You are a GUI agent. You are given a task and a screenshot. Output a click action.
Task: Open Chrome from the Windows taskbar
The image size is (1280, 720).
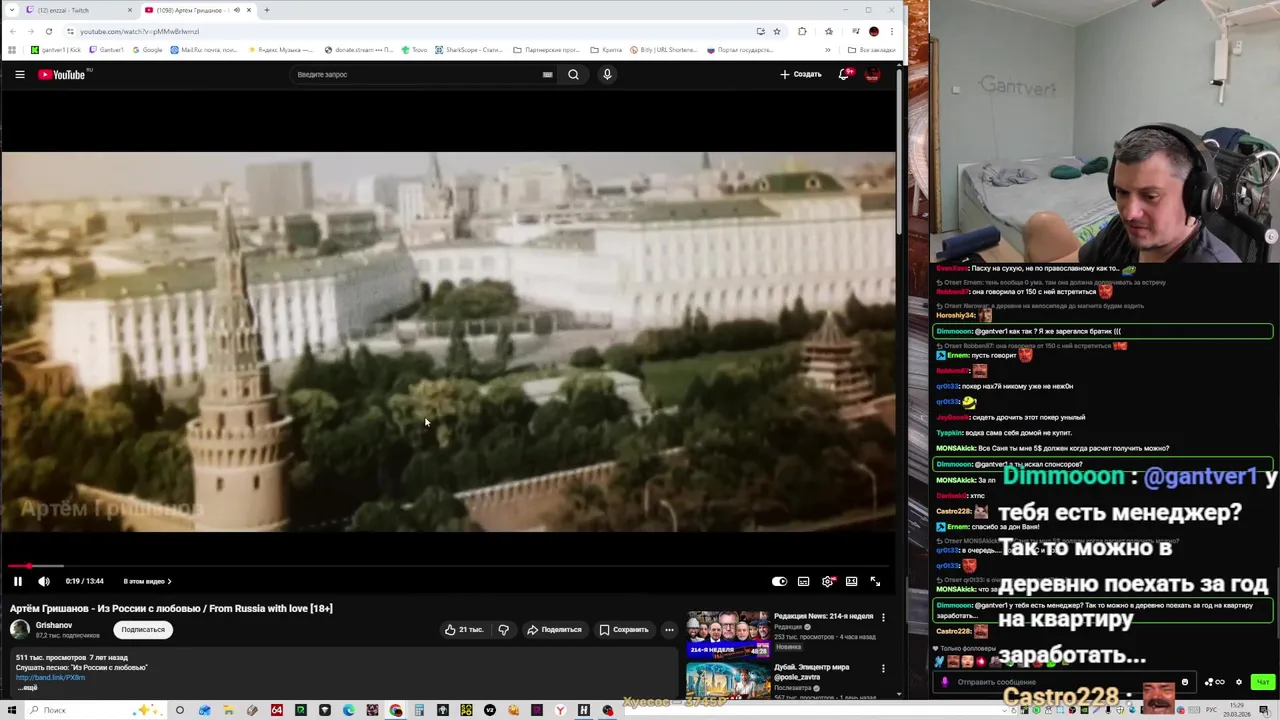(397, 710)
